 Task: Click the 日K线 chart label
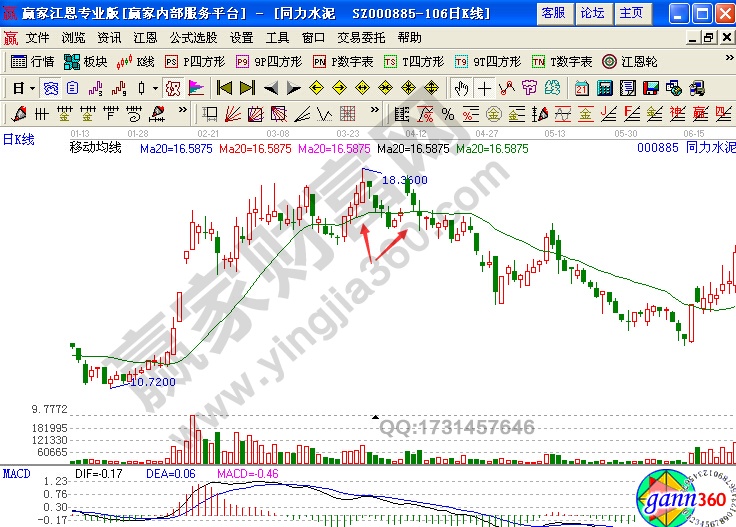pyautogui.click(x=18, y=139)
